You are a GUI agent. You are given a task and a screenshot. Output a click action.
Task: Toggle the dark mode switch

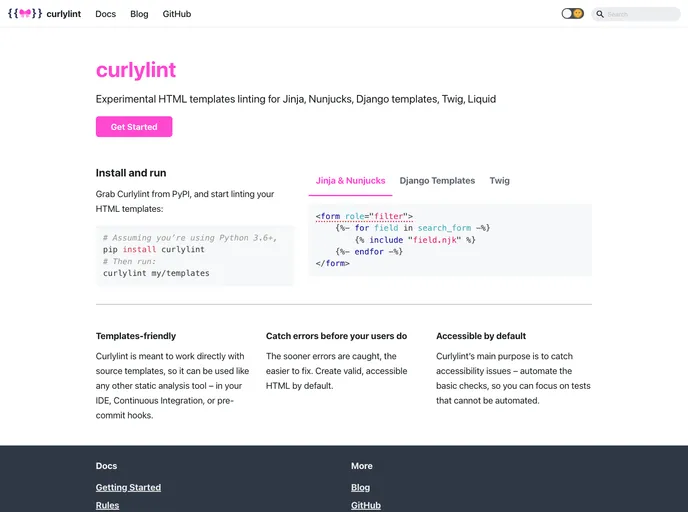tap(573, 14)
